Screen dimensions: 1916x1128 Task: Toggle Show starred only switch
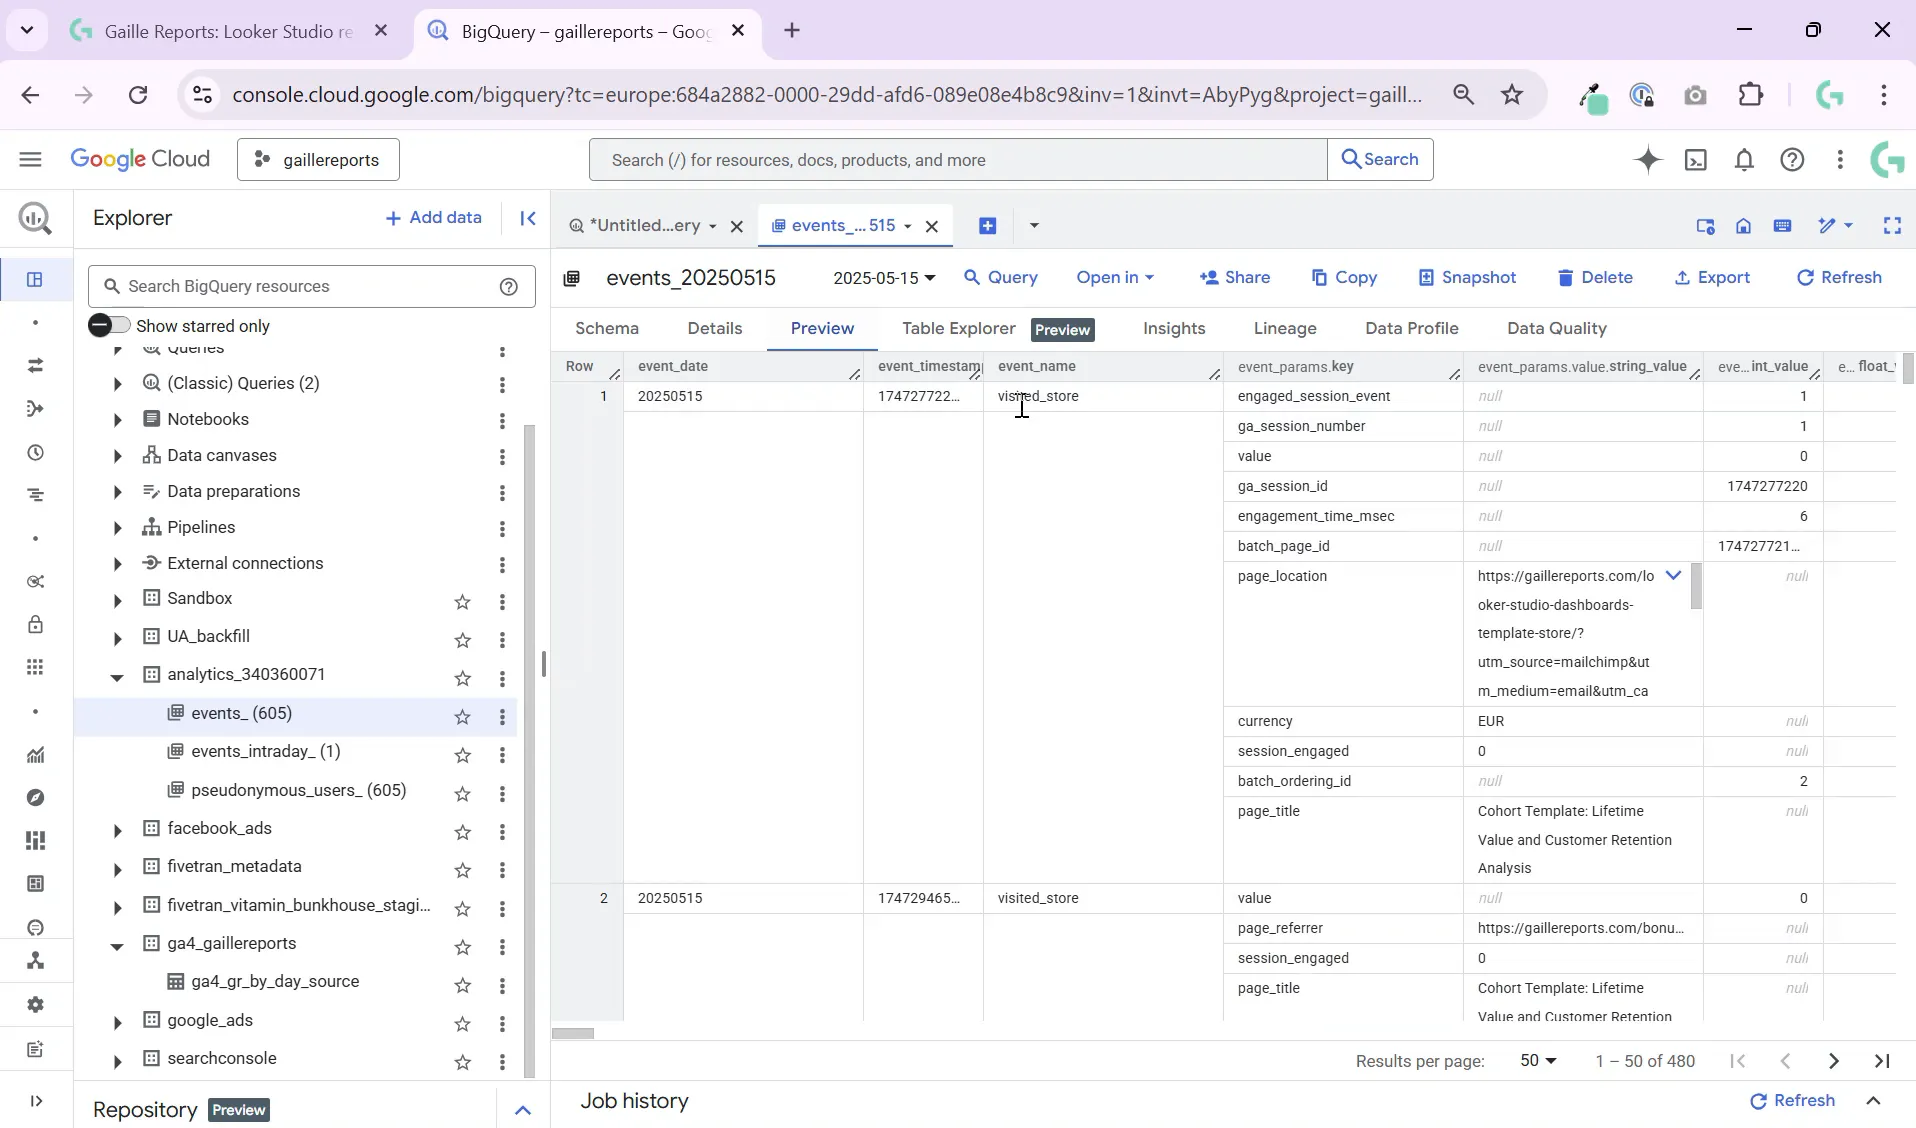pos(109,326)
